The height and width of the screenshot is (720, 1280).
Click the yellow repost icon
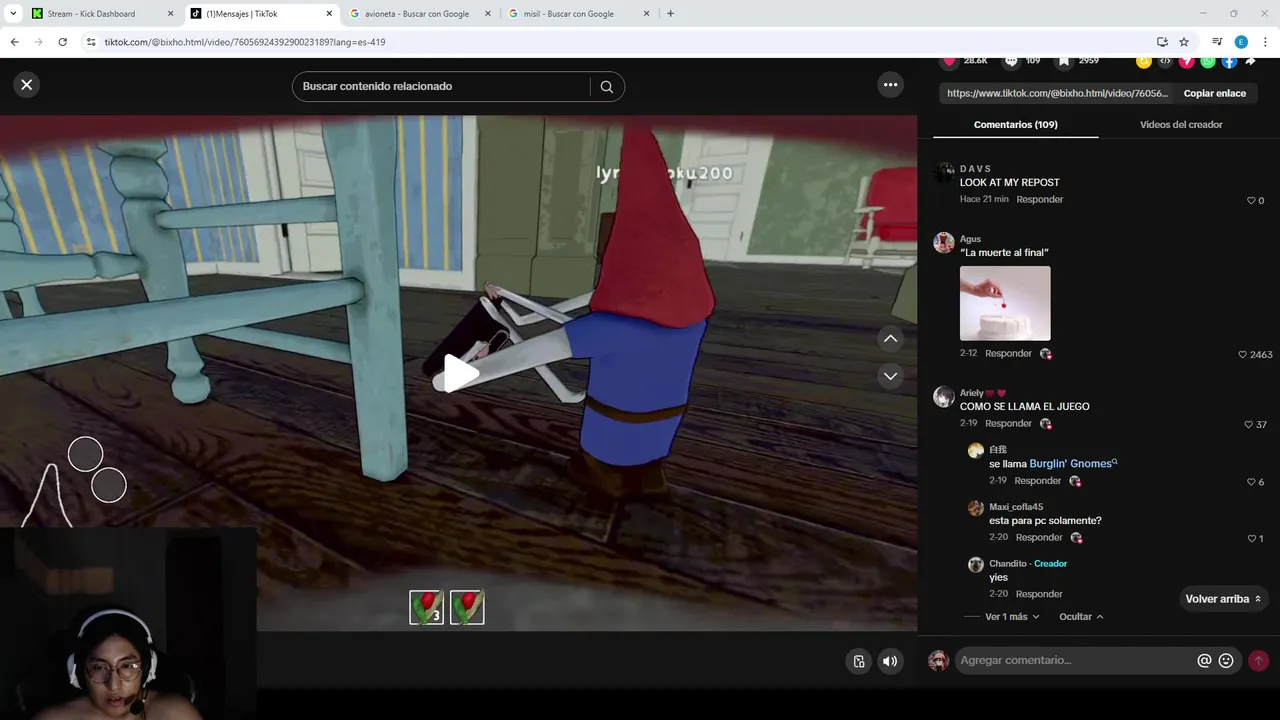(x=1143, y=62)
